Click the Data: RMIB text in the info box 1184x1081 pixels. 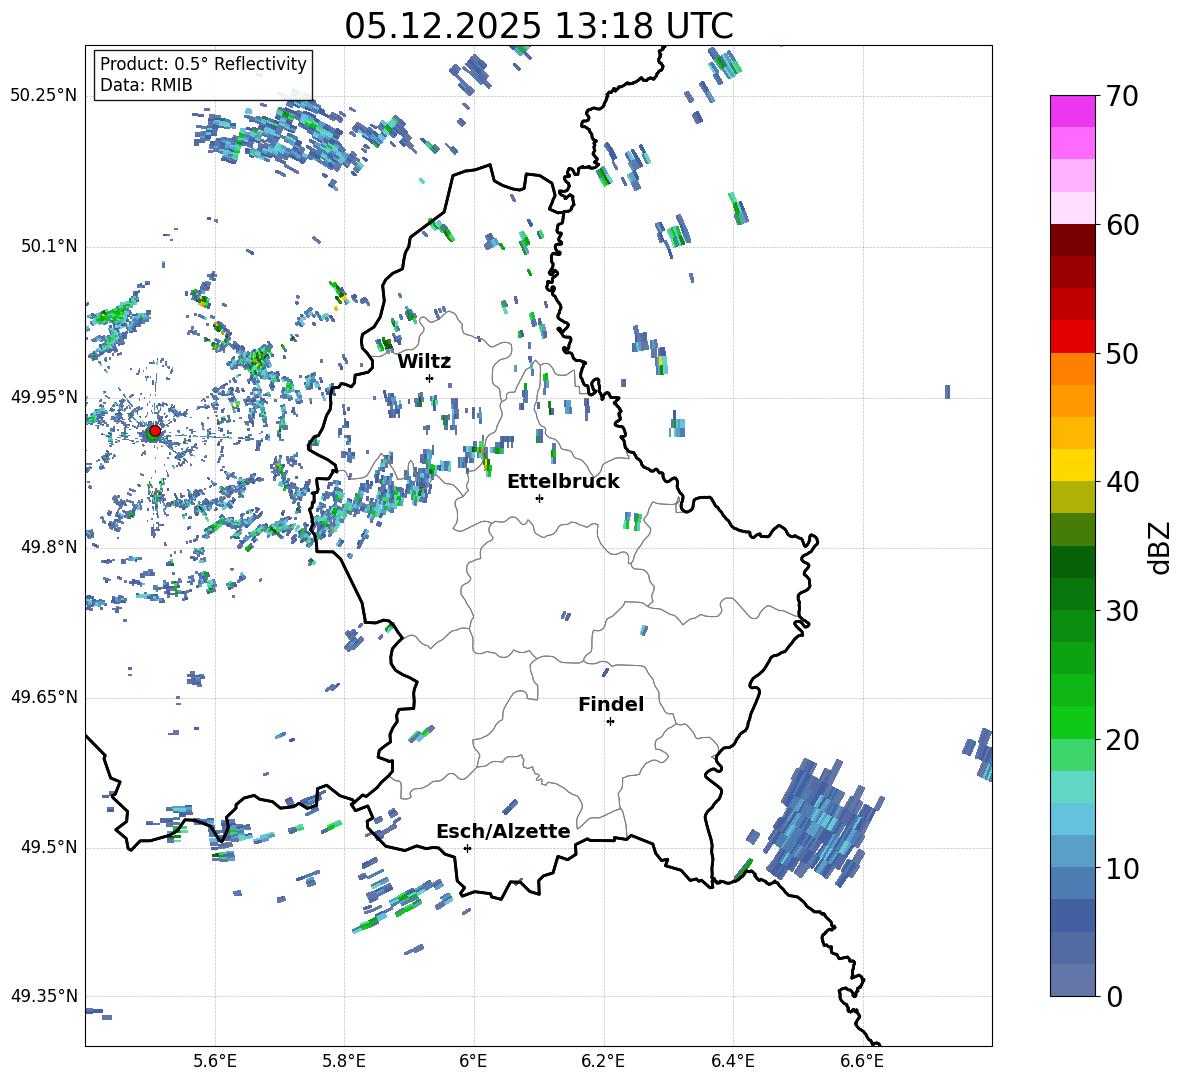click(146, 85)
